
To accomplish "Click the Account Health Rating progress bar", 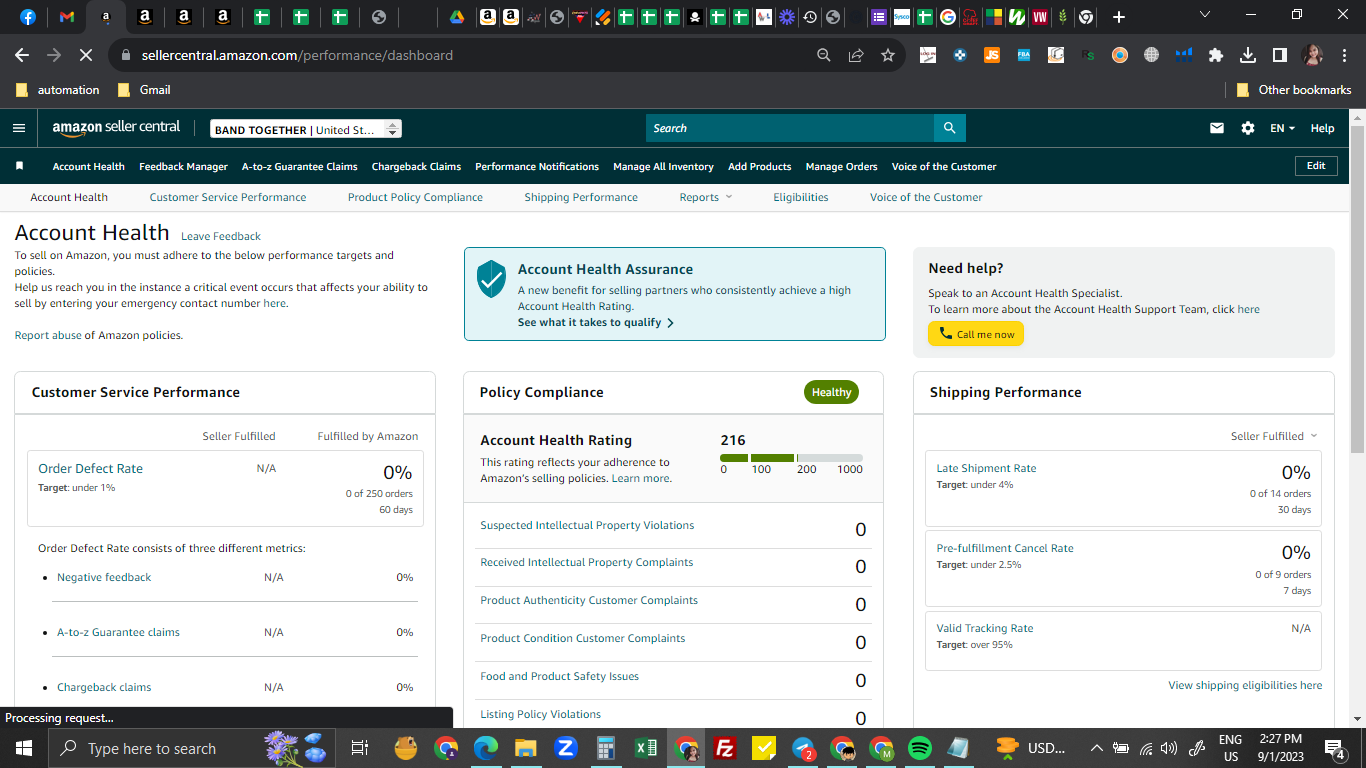I will pos(791,458).
